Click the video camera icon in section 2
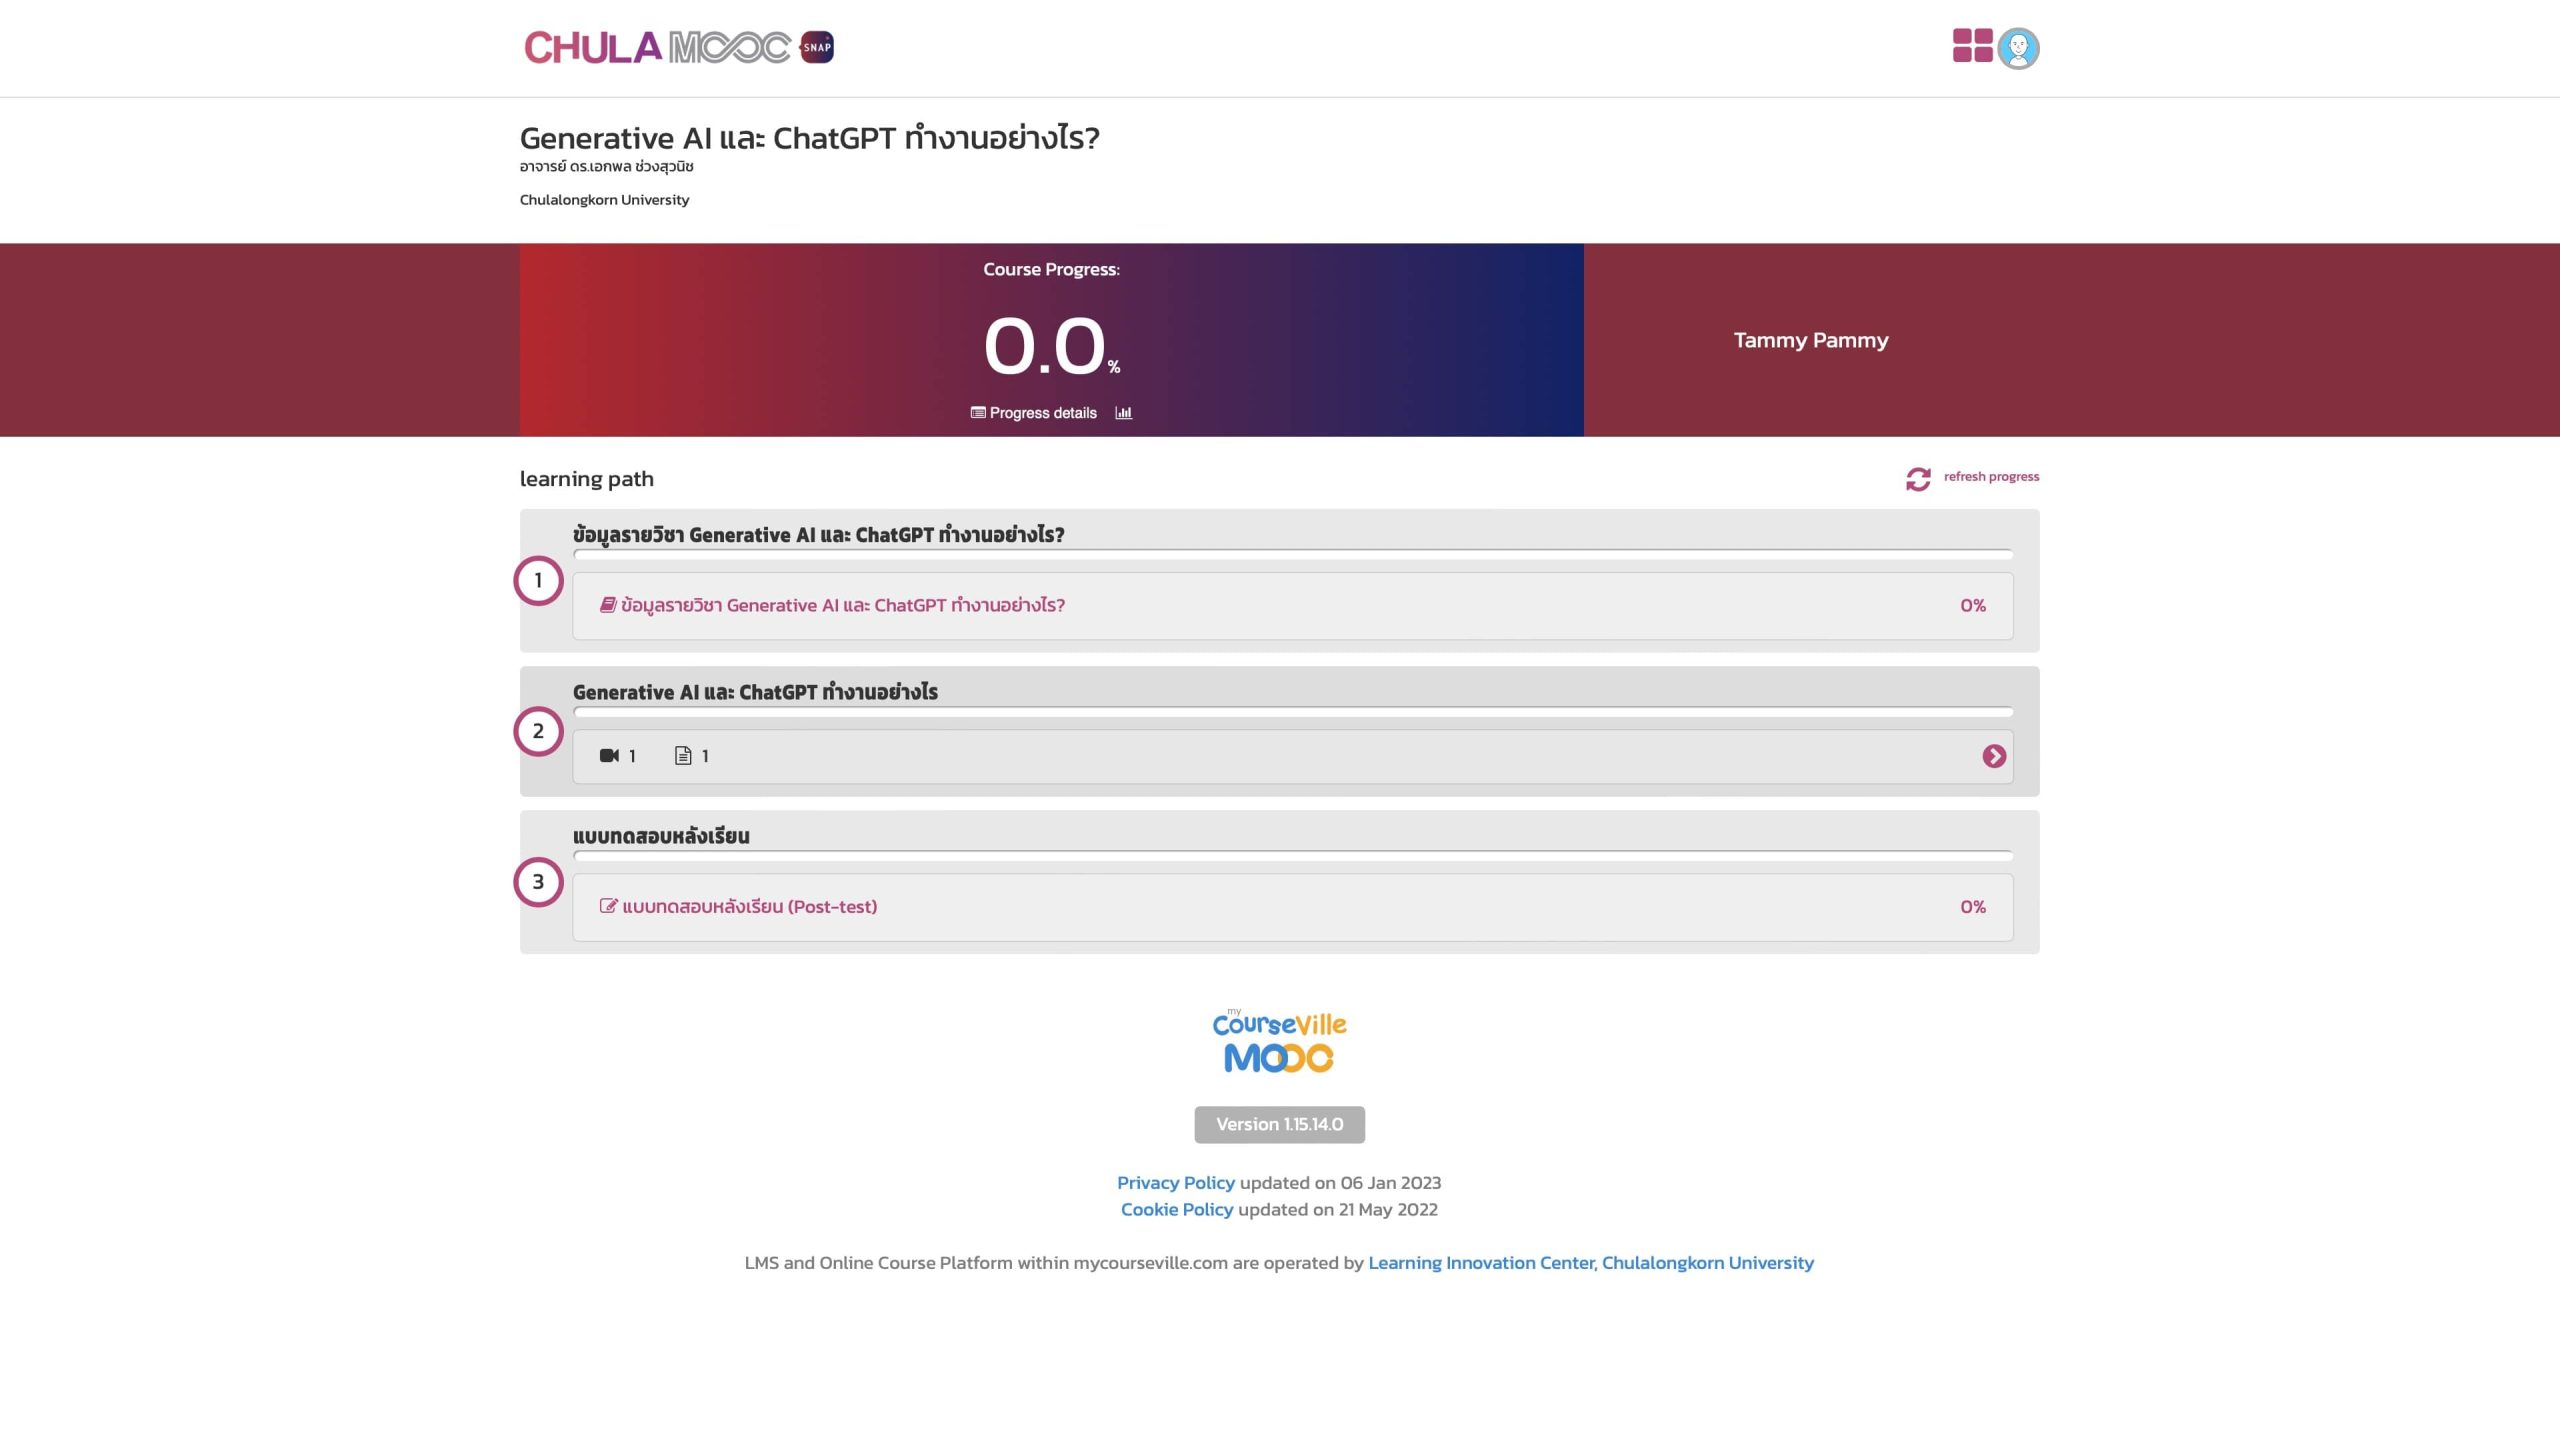This screenshot has width=2560, height=1439. 609,756
